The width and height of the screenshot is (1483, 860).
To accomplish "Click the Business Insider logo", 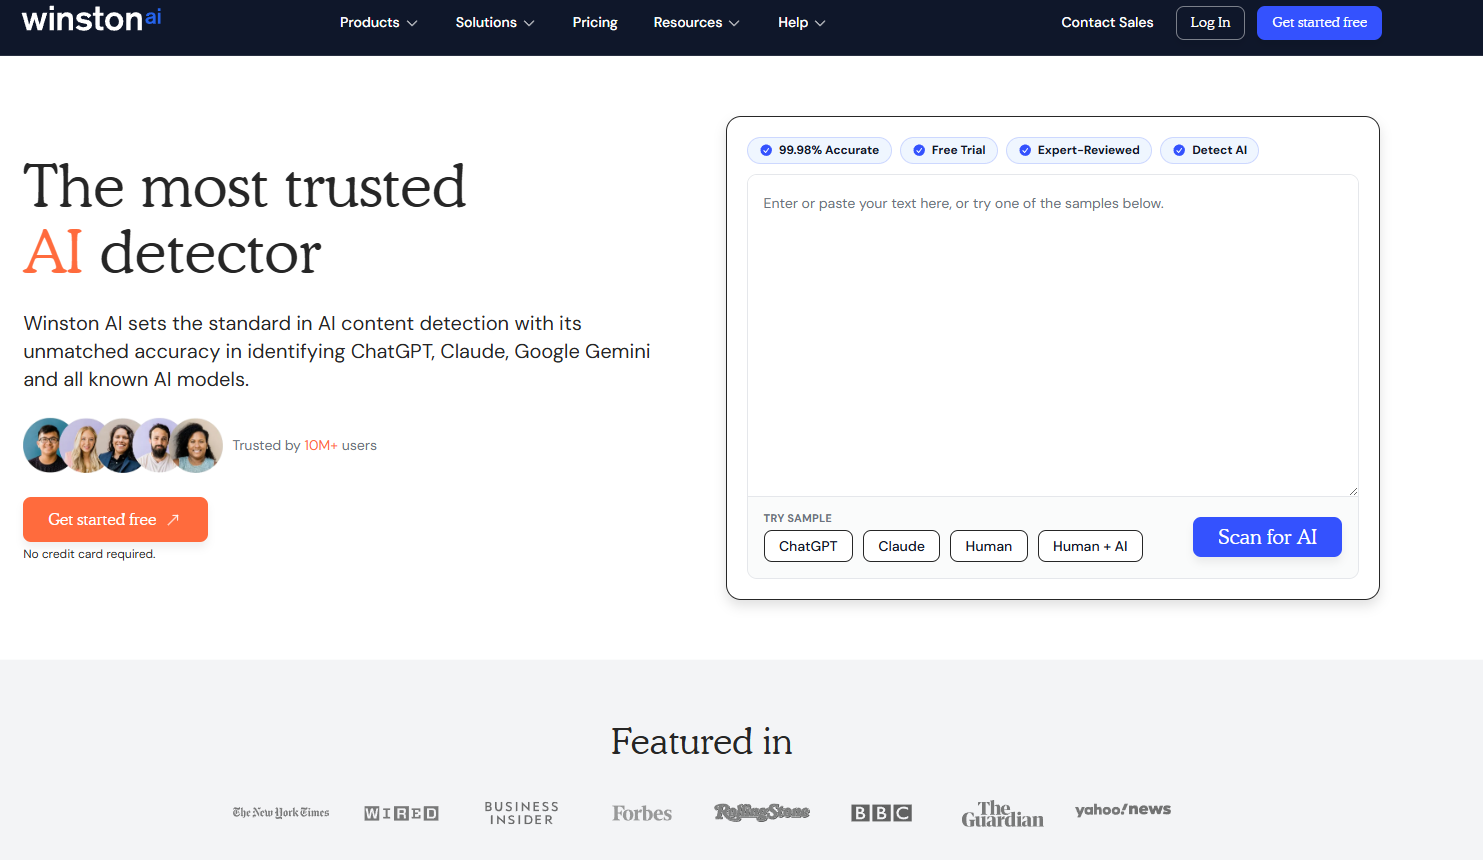I will point(521,813).
